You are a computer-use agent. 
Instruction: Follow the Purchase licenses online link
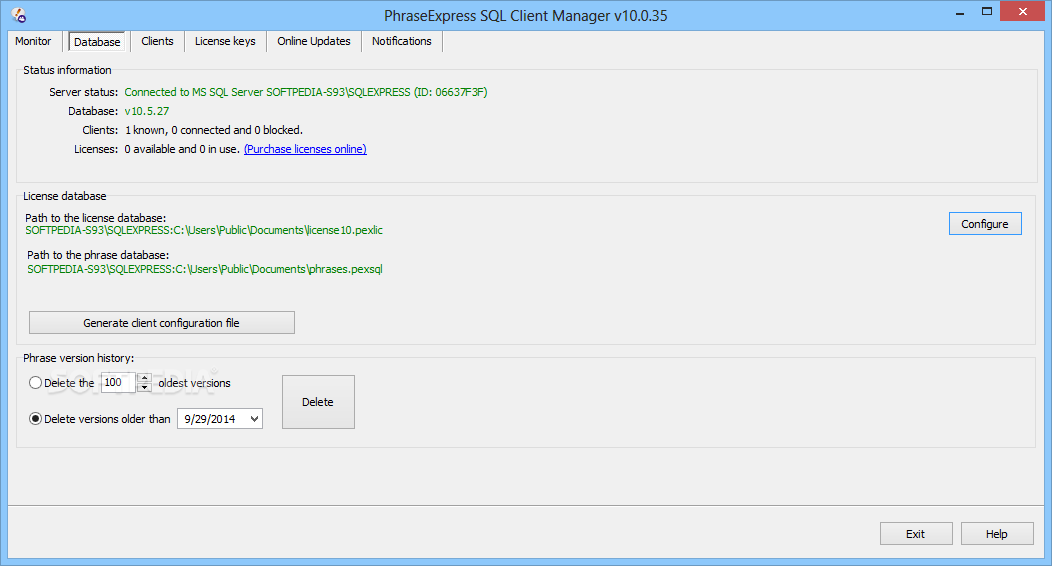(x=305, y=149)
